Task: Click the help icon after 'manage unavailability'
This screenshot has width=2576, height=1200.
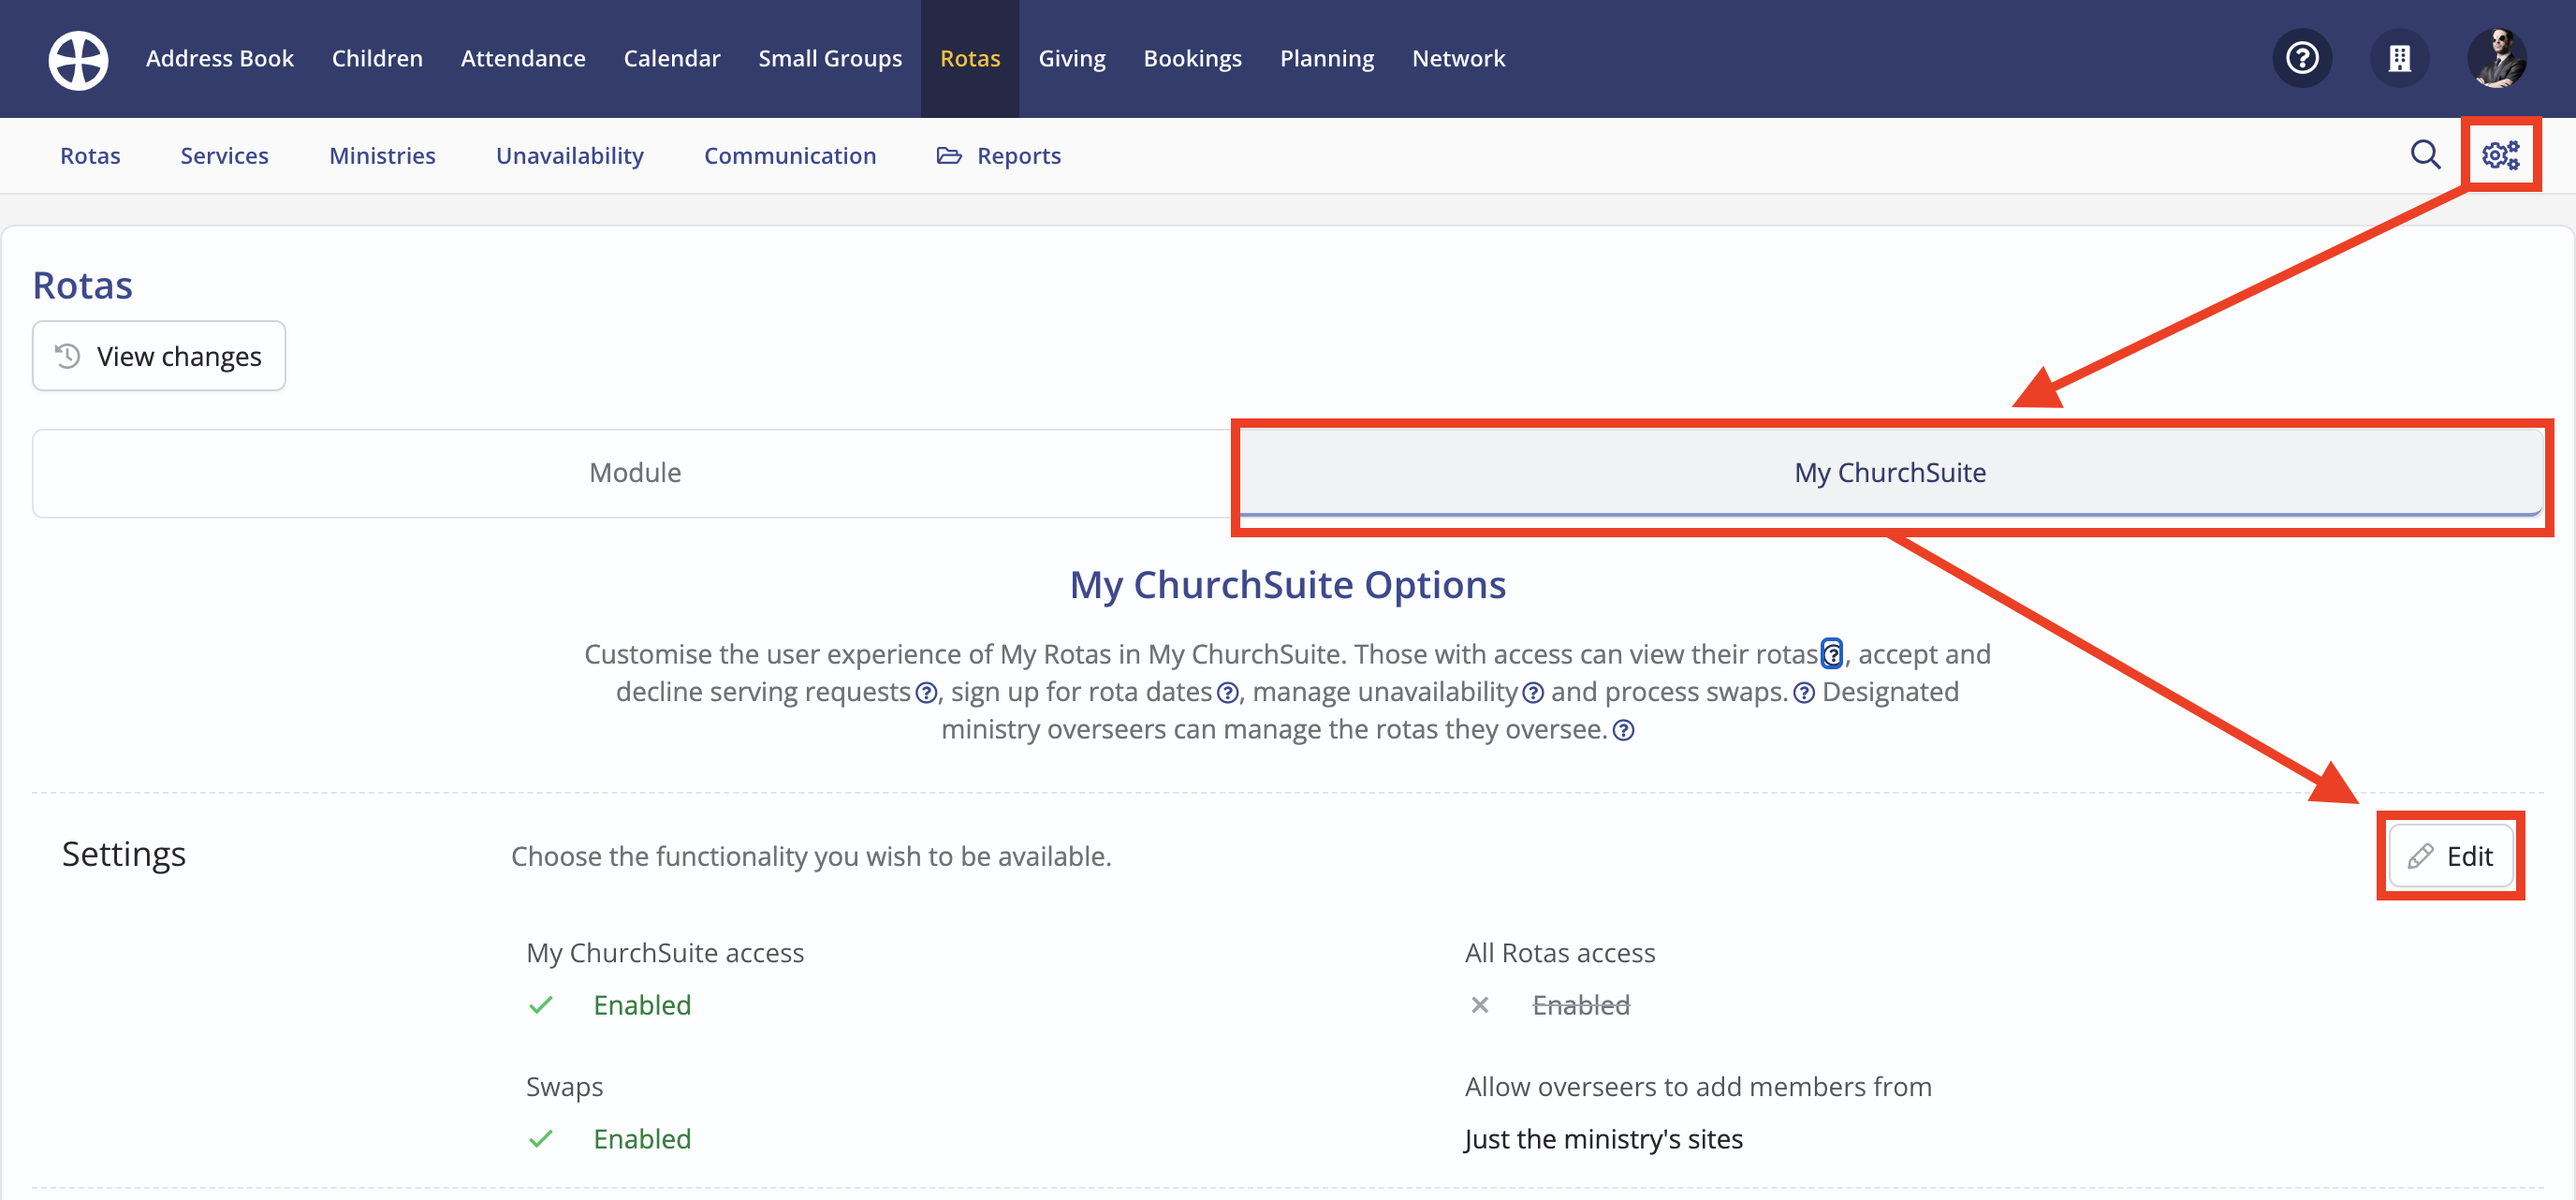Action: tap(1533, 693)
